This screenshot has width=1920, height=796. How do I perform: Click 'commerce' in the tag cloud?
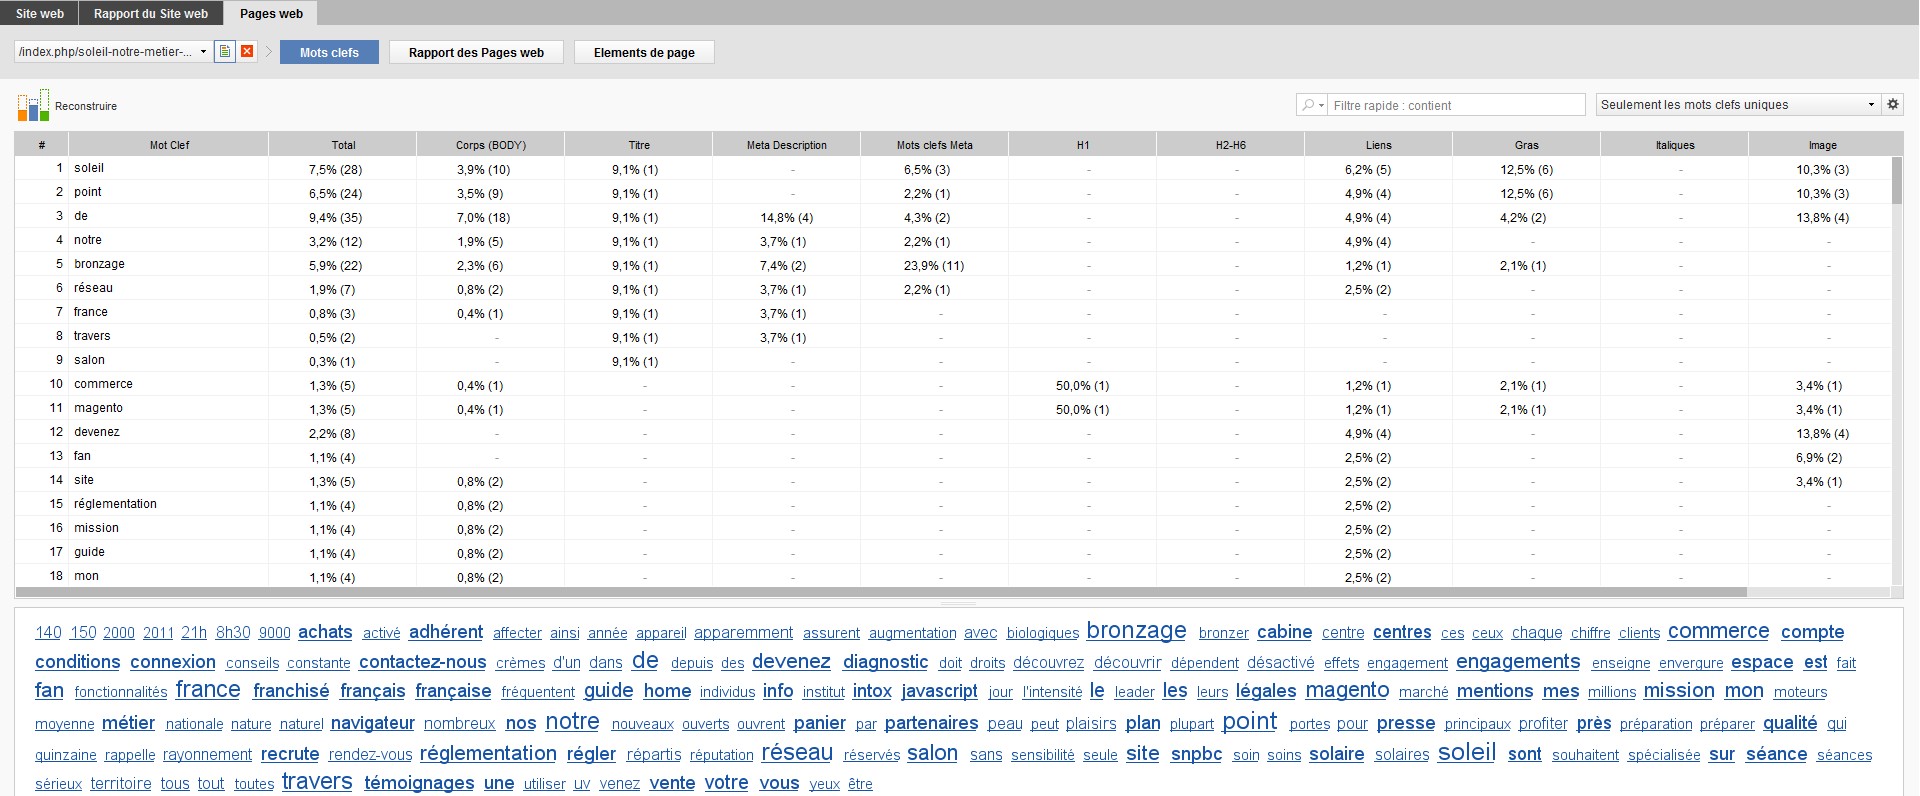click(1718, 632)
